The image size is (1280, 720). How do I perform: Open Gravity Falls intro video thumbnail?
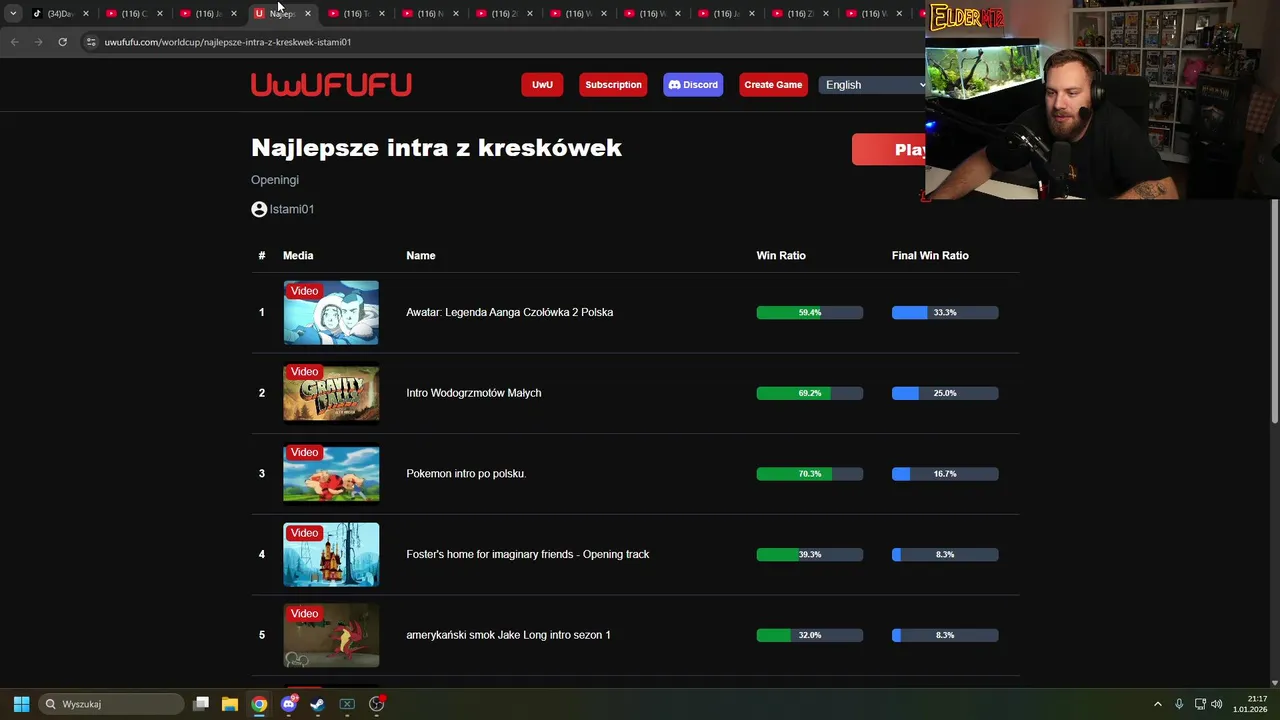coord(331,393)
